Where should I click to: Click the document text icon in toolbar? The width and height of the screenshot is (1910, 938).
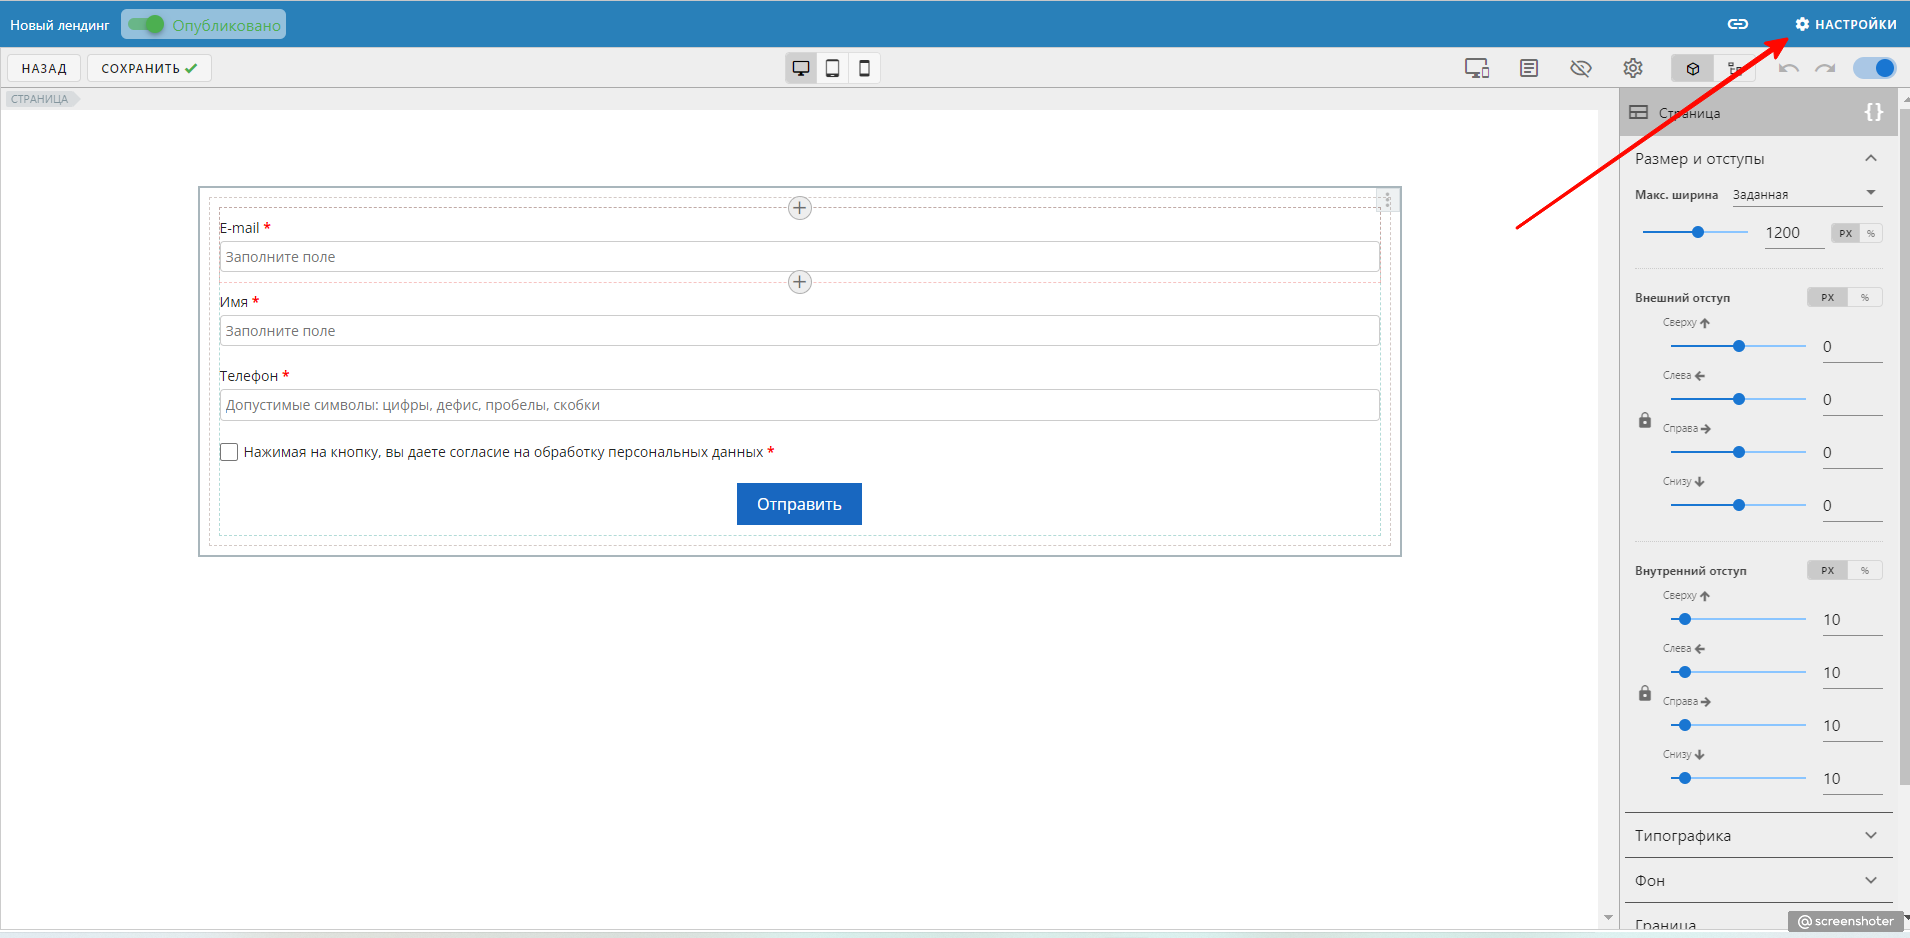pos(1529,68)
